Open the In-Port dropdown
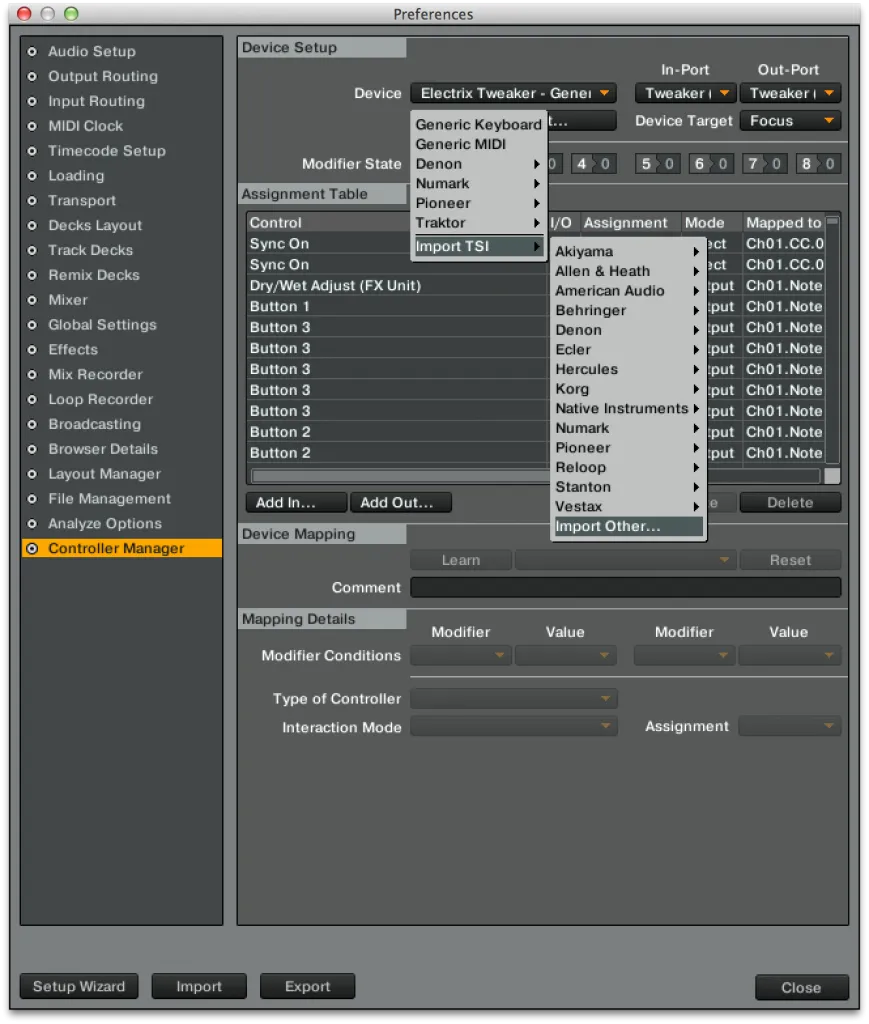This screenshot has height=1024, width=869. 686,93
